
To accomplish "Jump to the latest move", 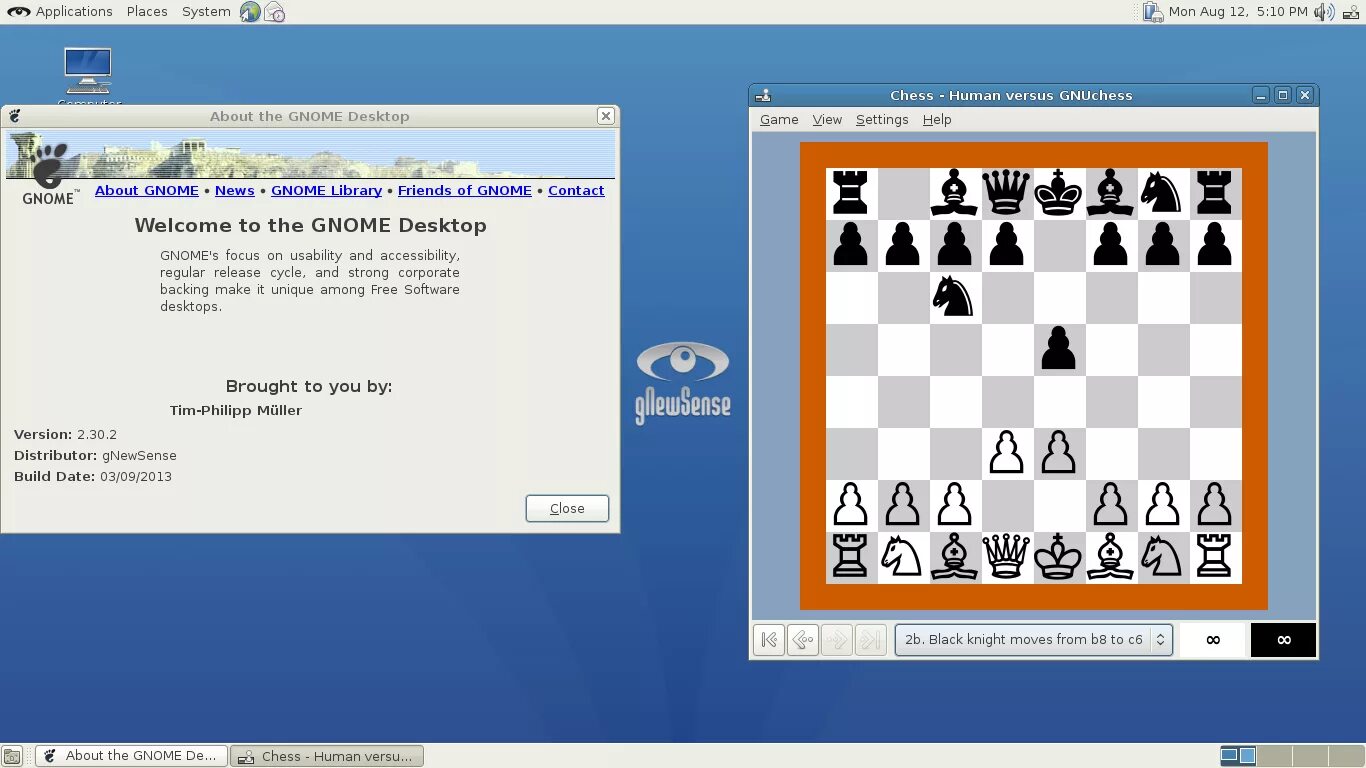I will click(x=871, y=640).
